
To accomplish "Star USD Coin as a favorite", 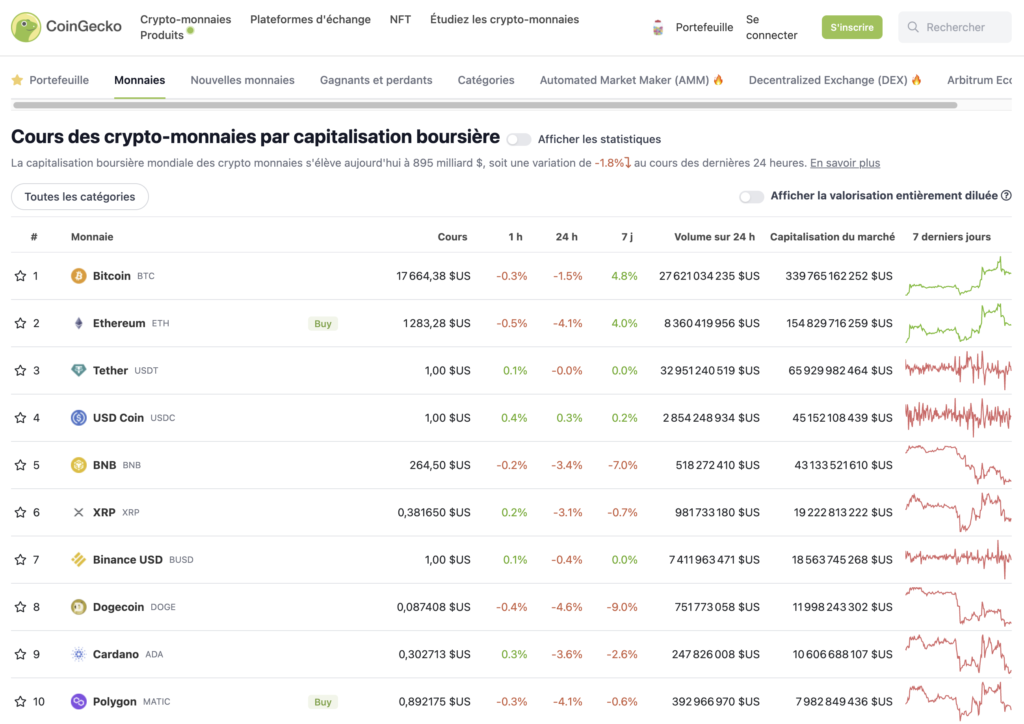I will click(20, 418).
